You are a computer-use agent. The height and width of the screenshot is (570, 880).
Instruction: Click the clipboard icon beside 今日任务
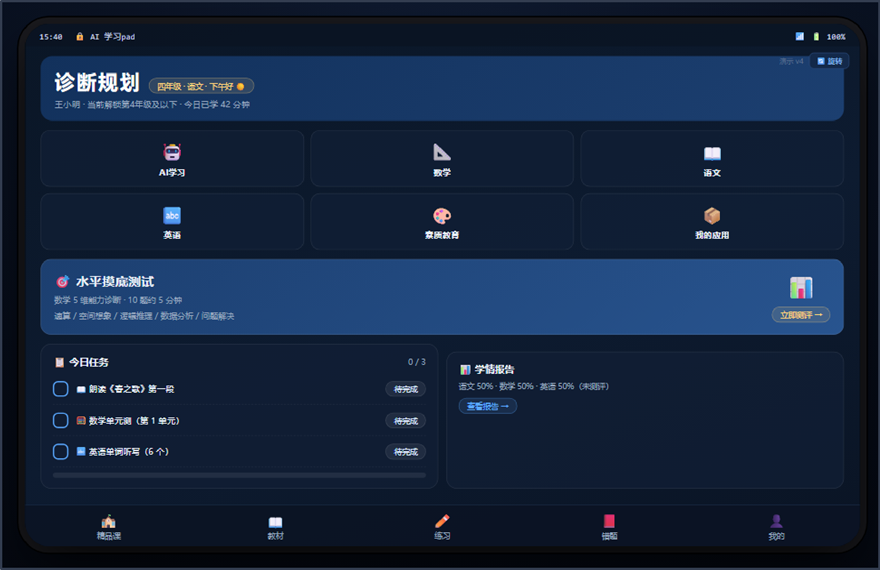pyautogui.click(x=59, y=362)
